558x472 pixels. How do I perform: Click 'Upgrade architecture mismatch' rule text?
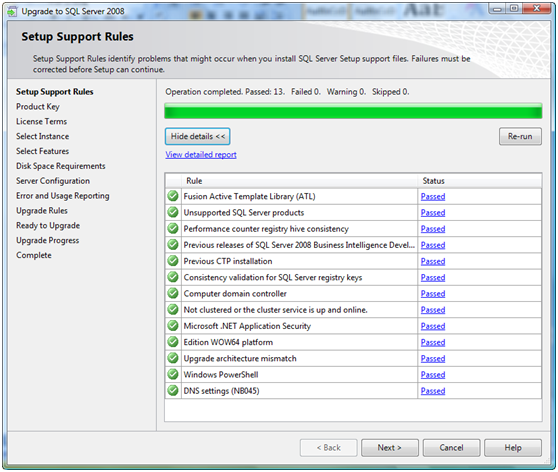click(240, 358)
